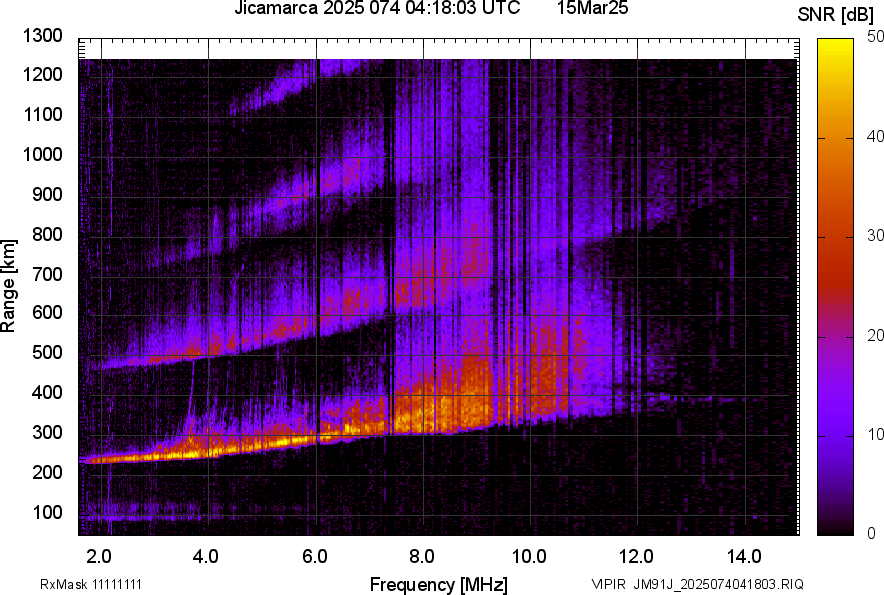
Task: Click the date label '15Mar25'
Action: (x=593, y=8)
